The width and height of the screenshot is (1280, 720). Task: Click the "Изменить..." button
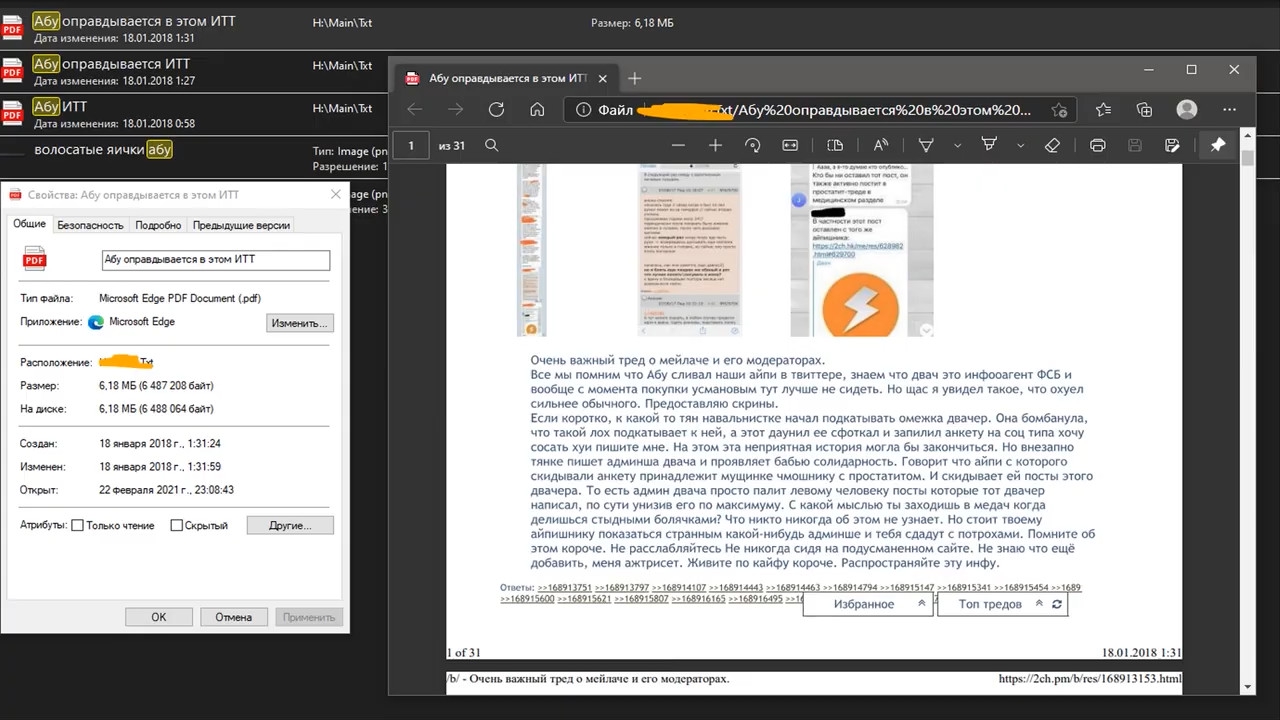pos(299,323)
